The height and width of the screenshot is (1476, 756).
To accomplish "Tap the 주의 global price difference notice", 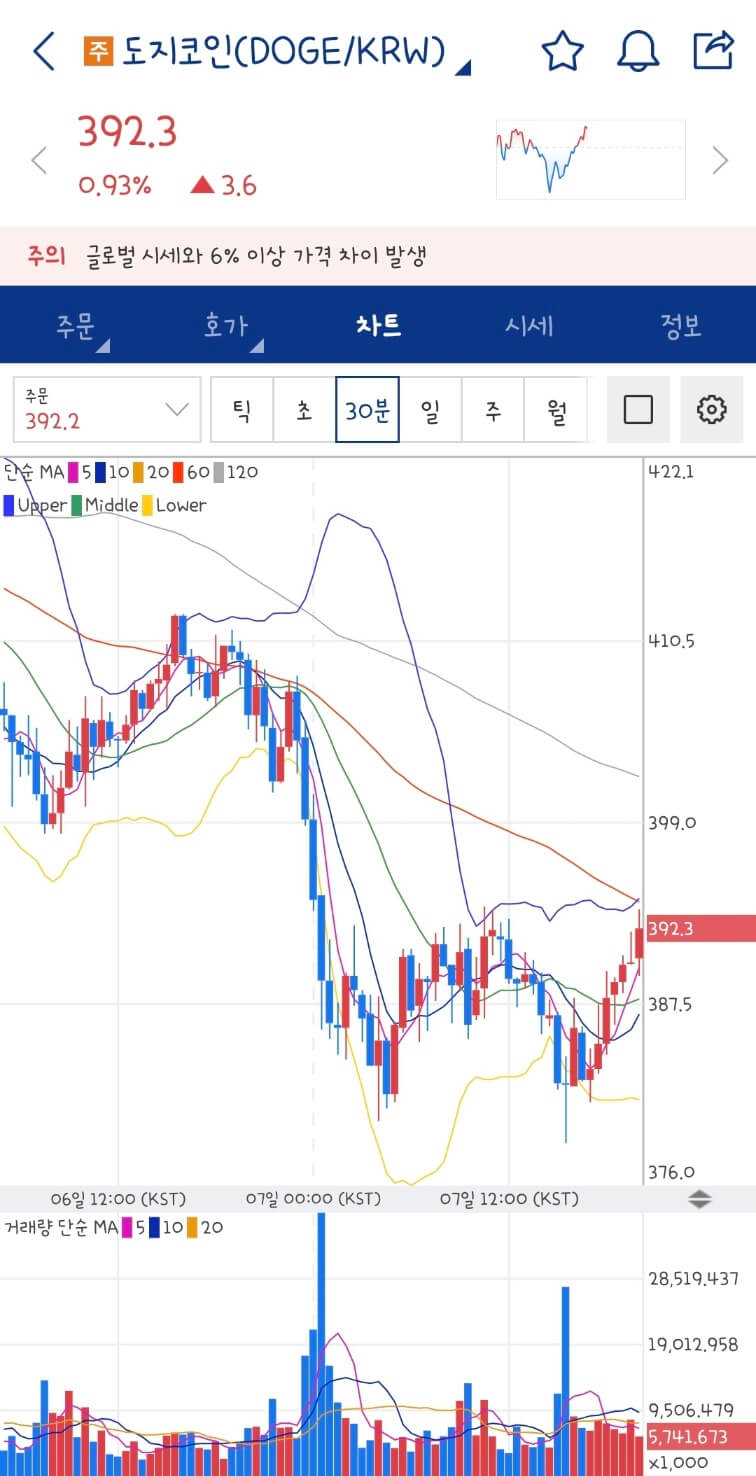I will pos(378,256).
